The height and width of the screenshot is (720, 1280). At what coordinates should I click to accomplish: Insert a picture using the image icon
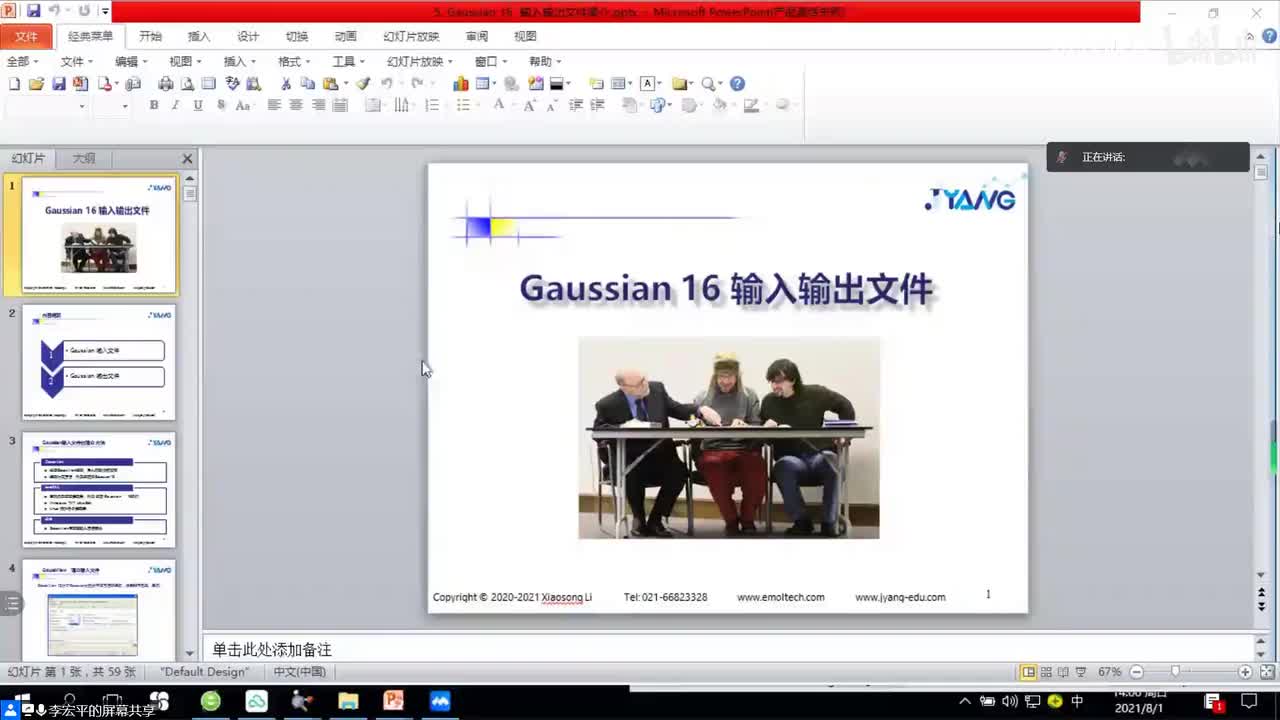(536, 84)
